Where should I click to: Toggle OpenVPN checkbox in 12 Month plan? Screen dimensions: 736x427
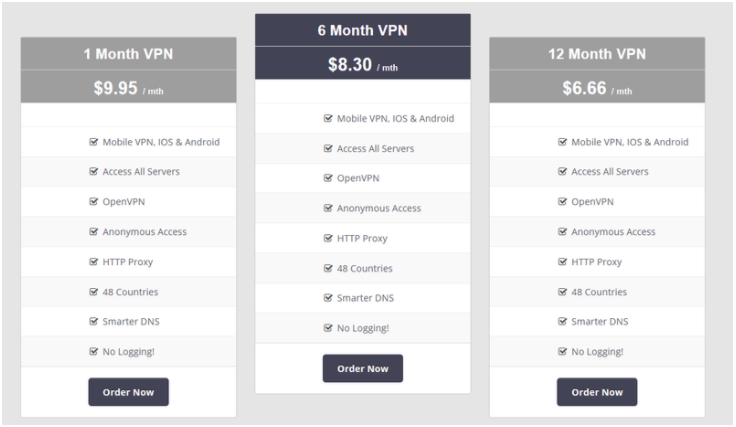[562, 201]
